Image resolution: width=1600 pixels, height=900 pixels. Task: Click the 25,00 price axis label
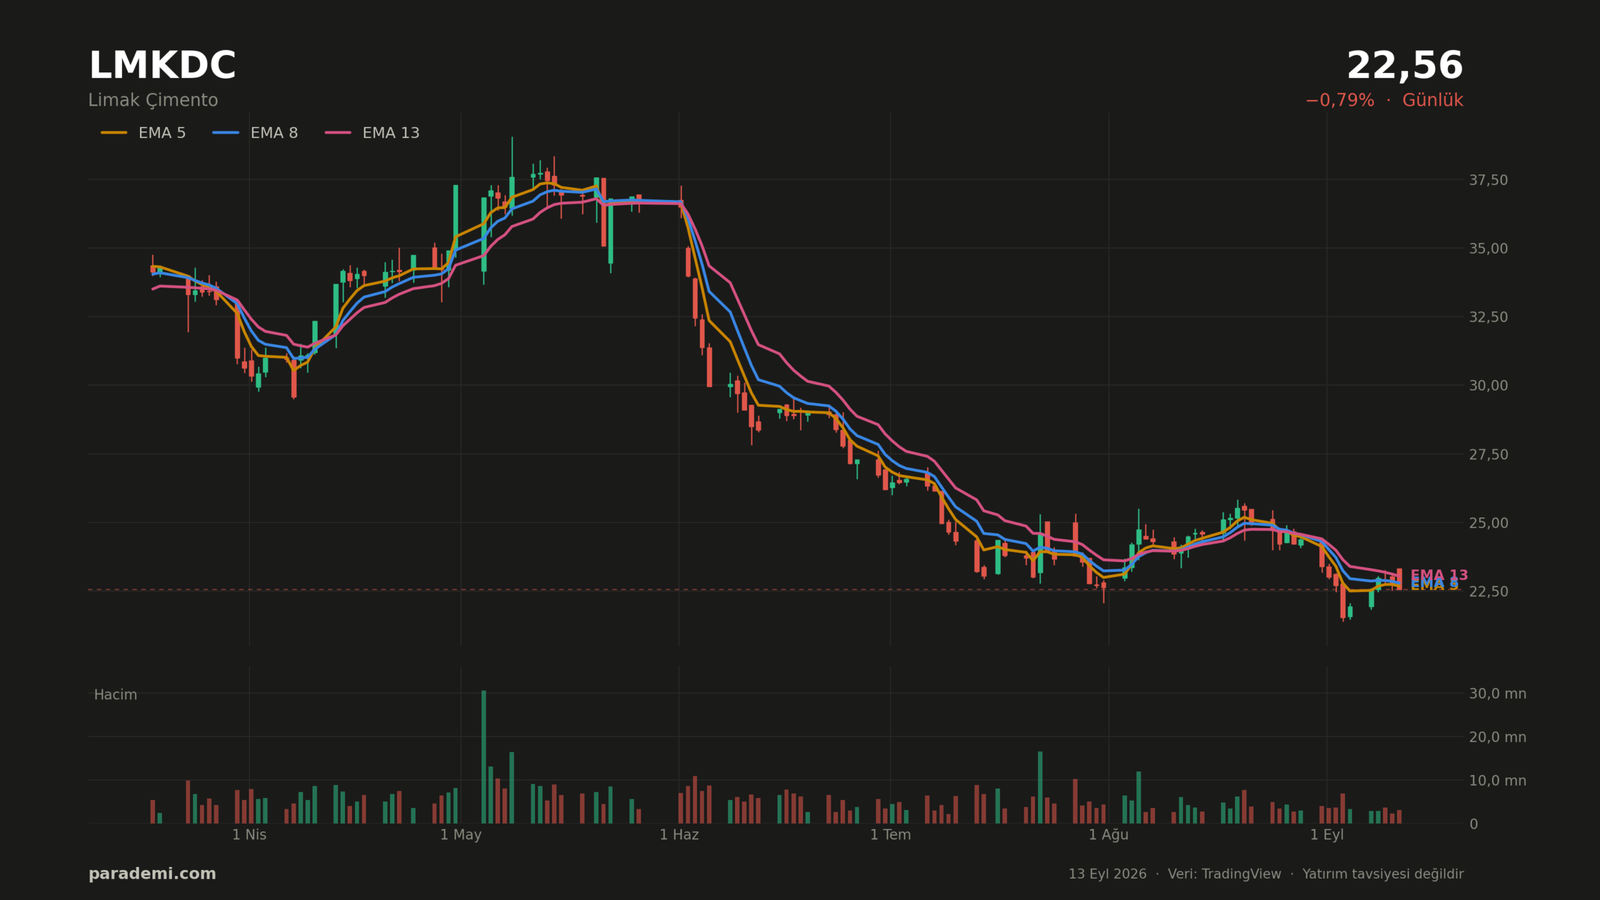click(1488, 523)
